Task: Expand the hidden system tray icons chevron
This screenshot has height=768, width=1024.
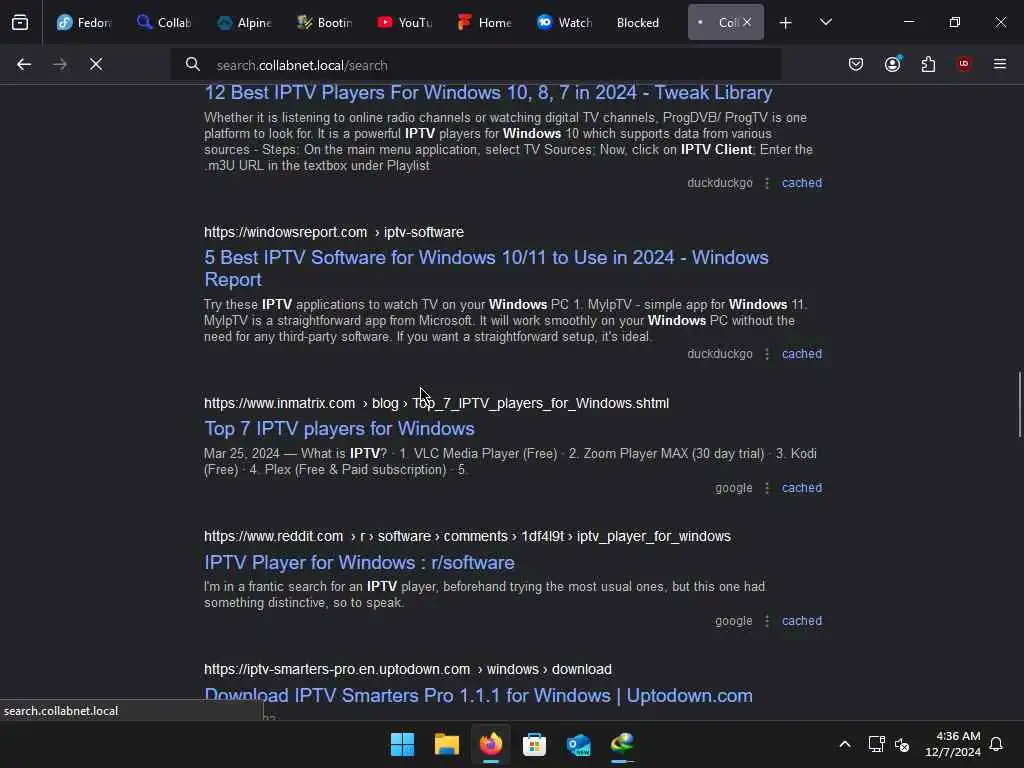Action: (x=844, y=744)
